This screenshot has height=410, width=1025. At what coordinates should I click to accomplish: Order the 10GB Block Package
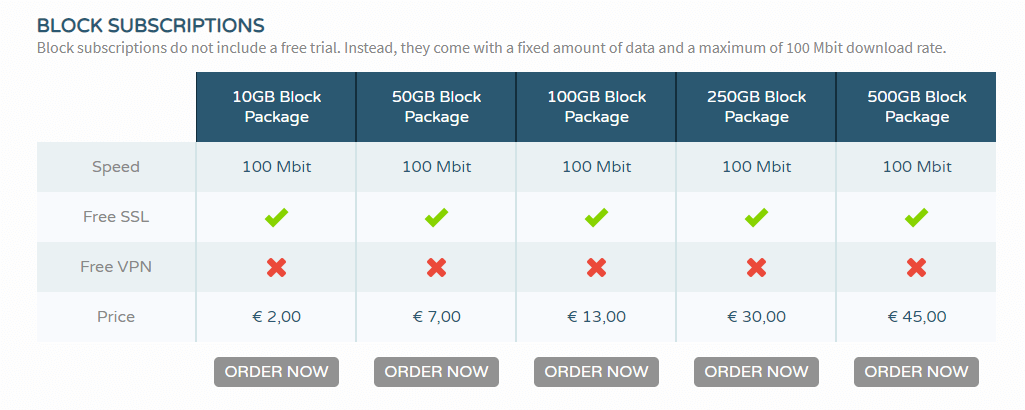(x=276, y=372)
